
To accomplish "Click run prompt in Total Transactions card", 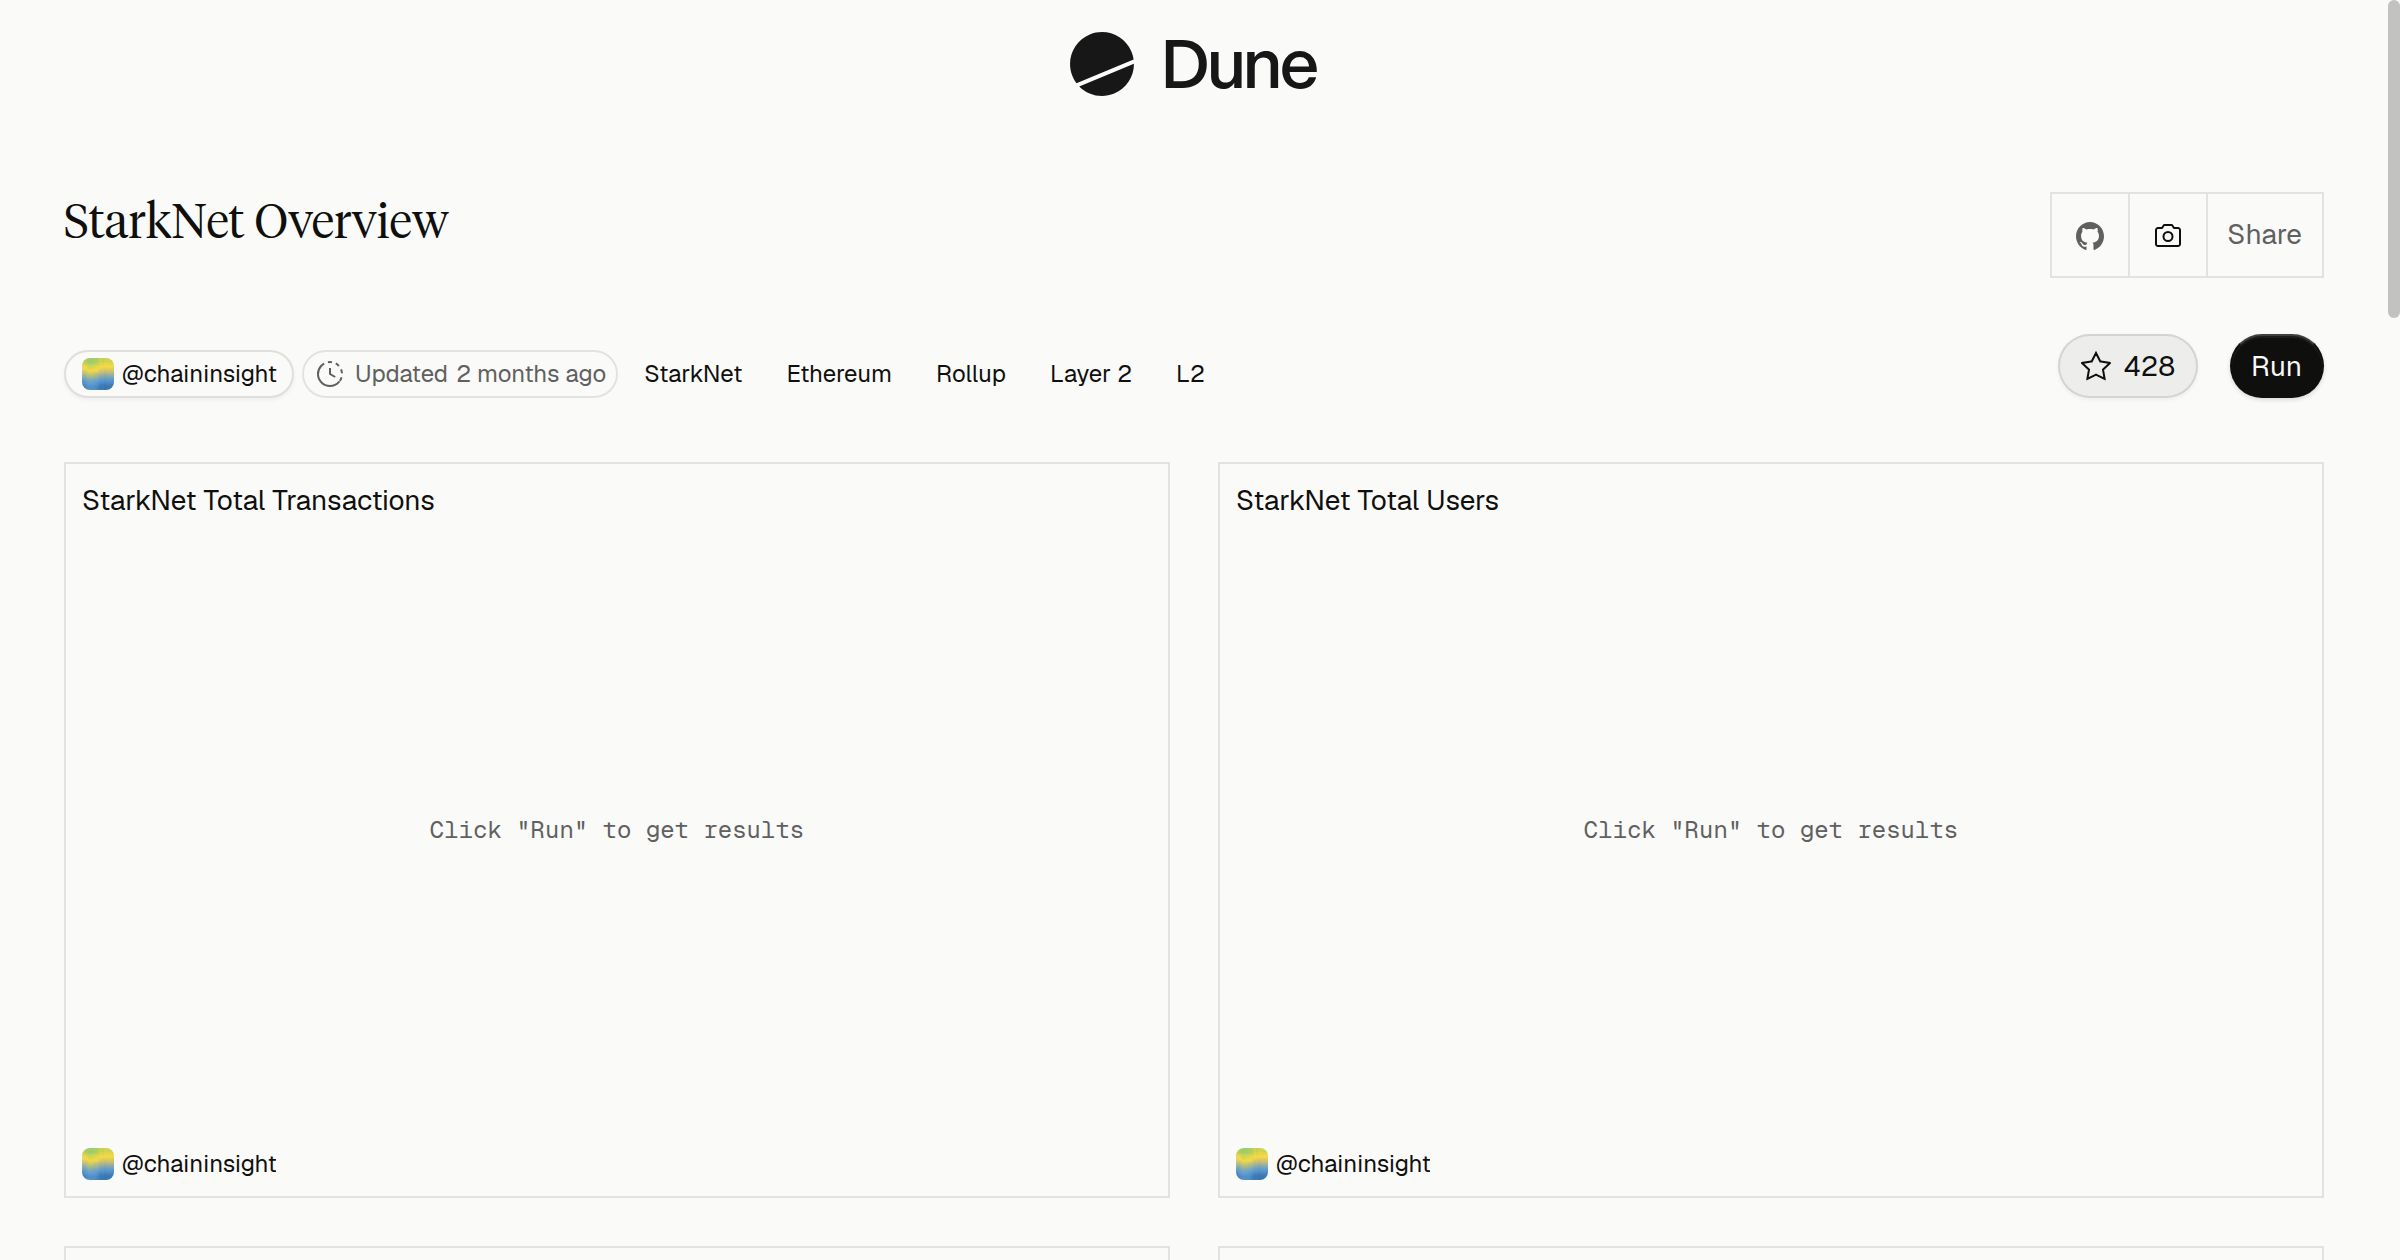I will (x=616, y=830).
